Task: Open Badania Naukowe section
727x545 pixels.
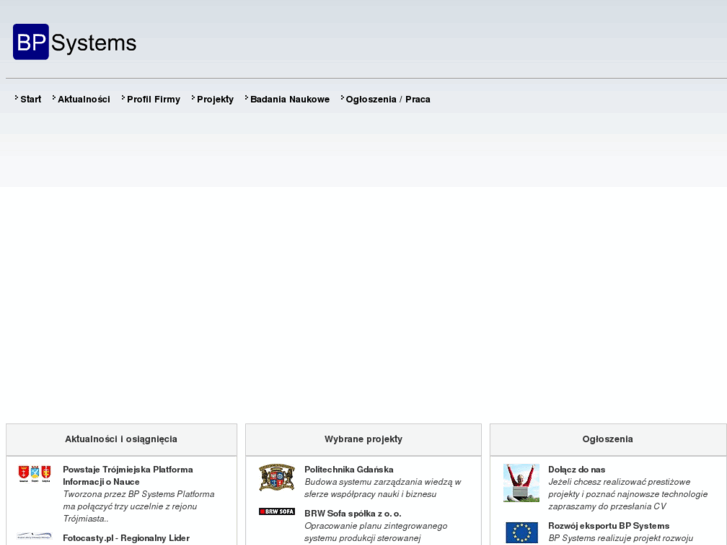Action: pyautogui.click(x=290, y=99)
